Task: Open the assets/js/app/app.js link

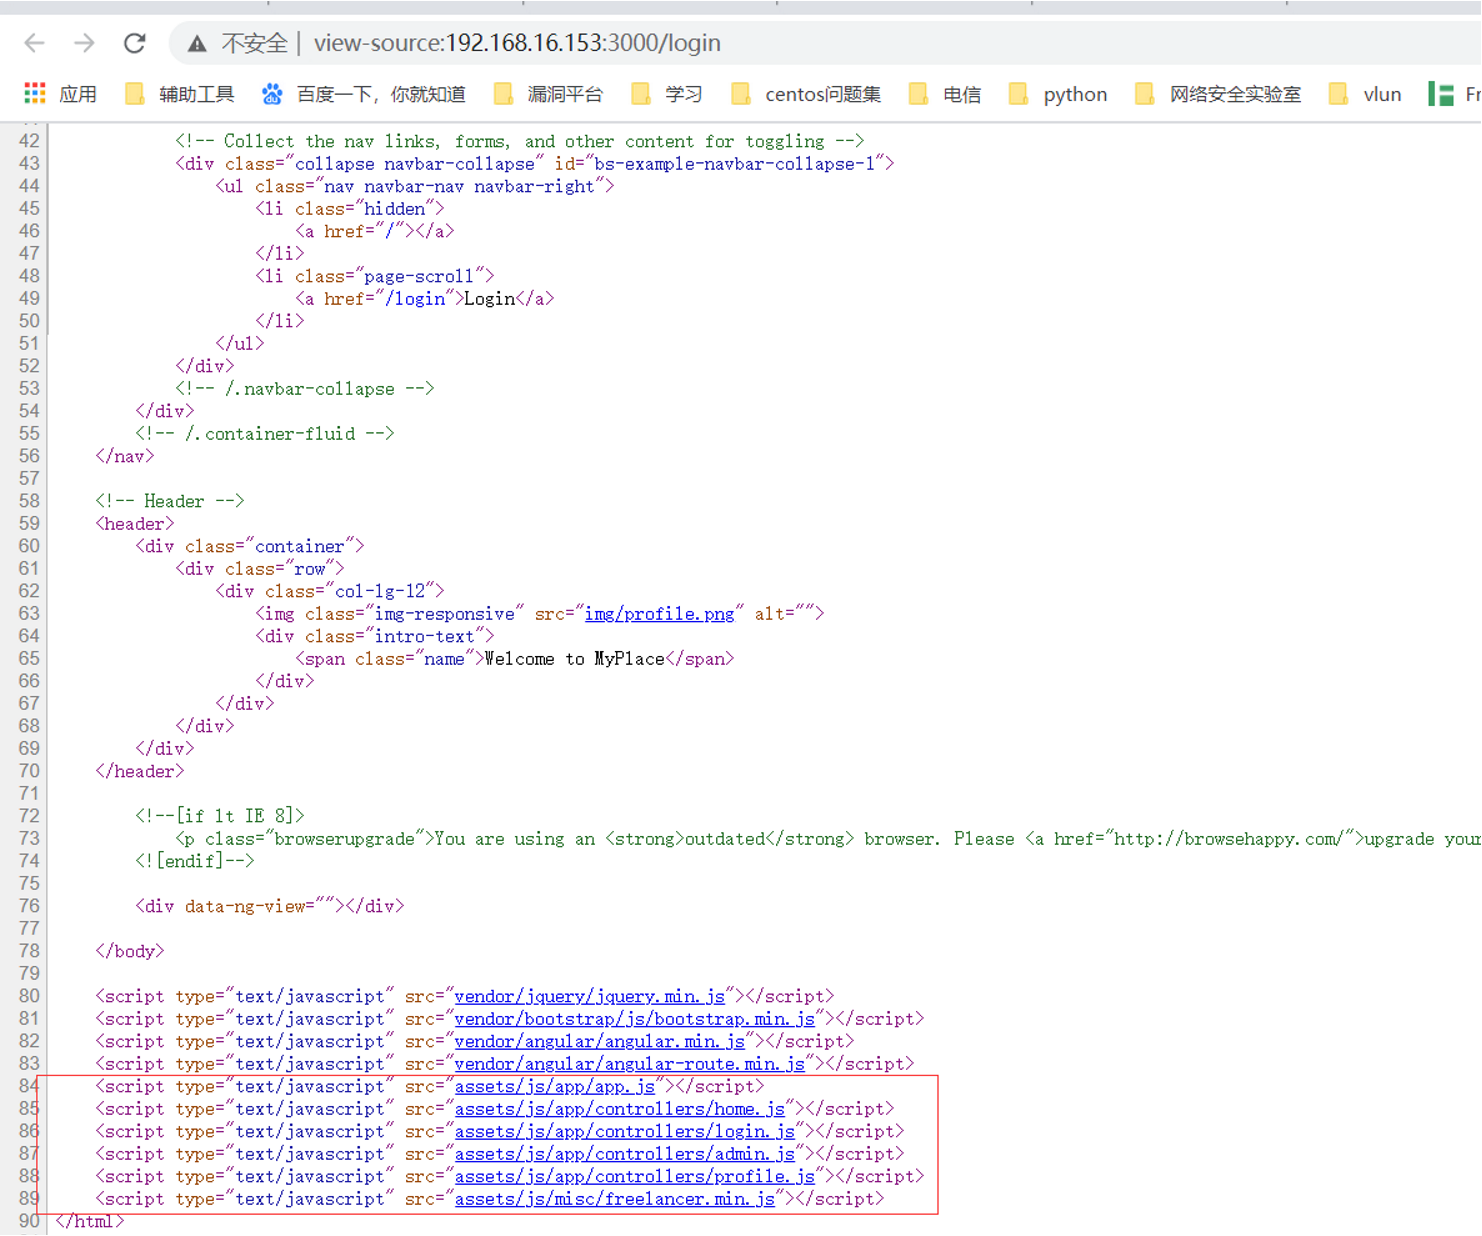Action: pyautogui.click(x=555, y=1086)
